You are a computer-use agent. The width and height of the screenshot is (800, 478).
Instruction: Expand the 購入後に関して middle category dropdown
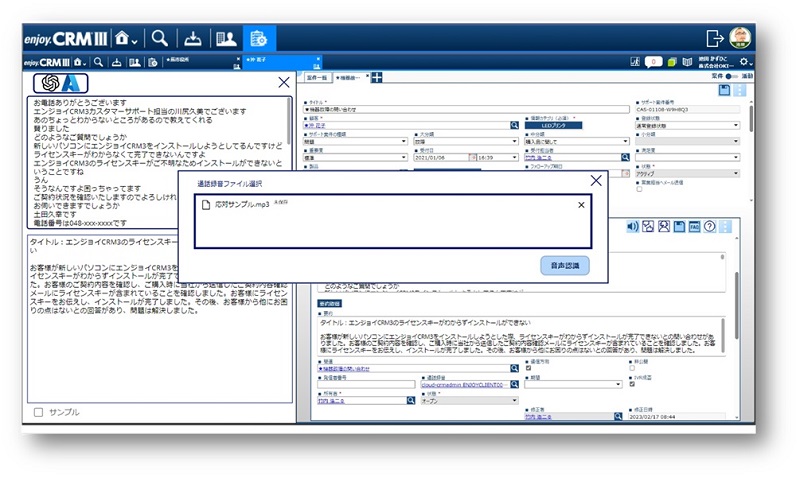click(x=626, y=142)
